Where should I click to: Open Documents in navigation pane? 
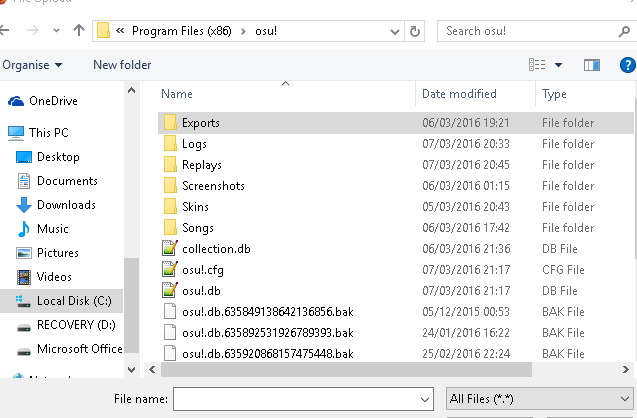(67, 181)
